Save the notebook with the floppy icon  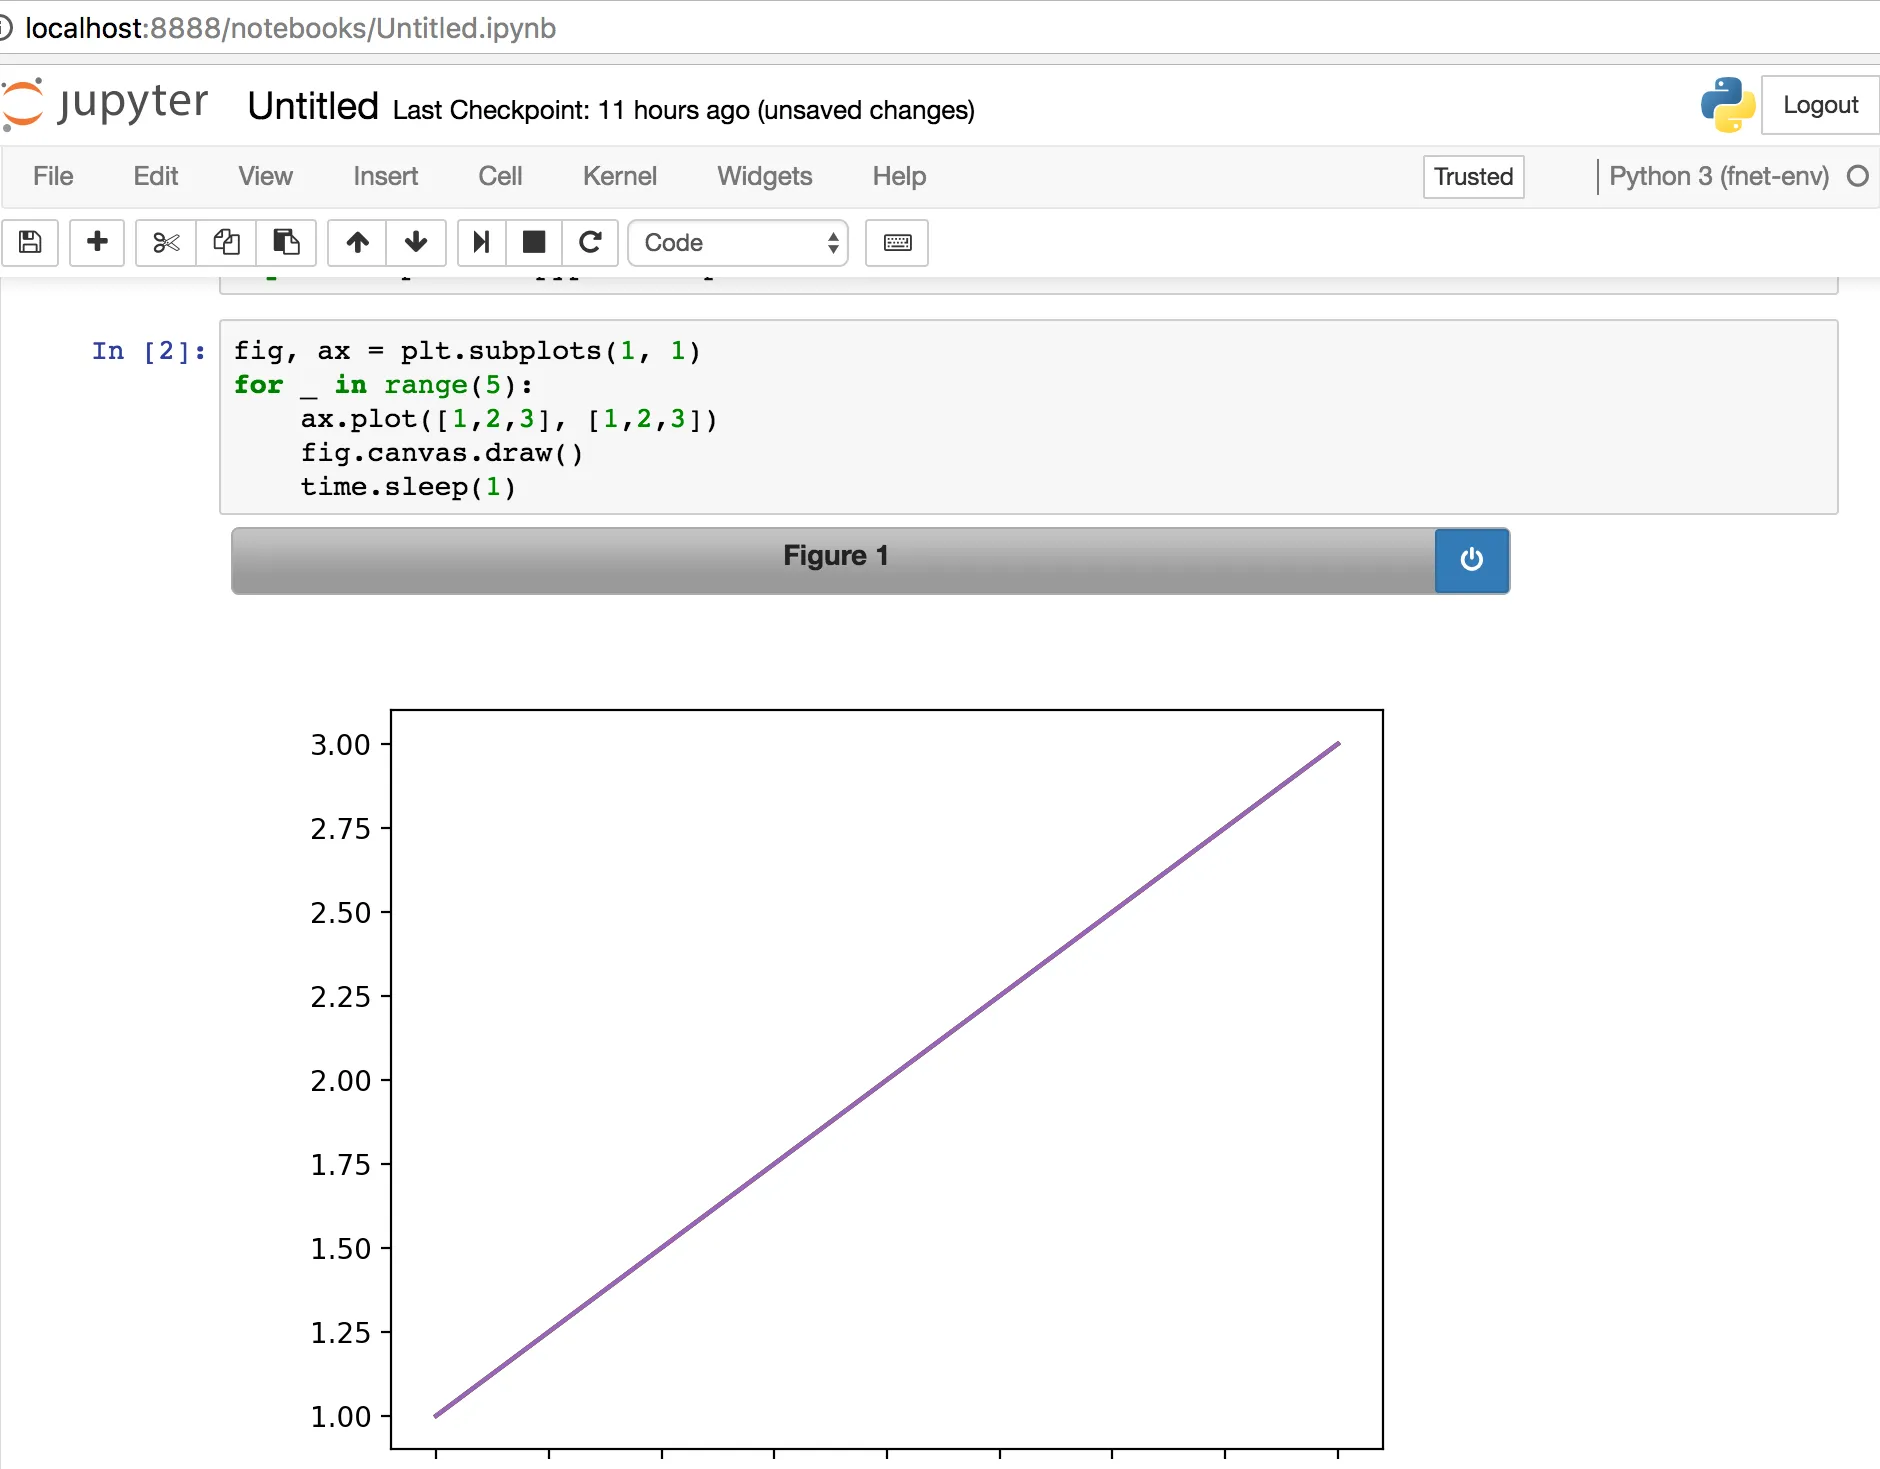(x=30, y=242)
